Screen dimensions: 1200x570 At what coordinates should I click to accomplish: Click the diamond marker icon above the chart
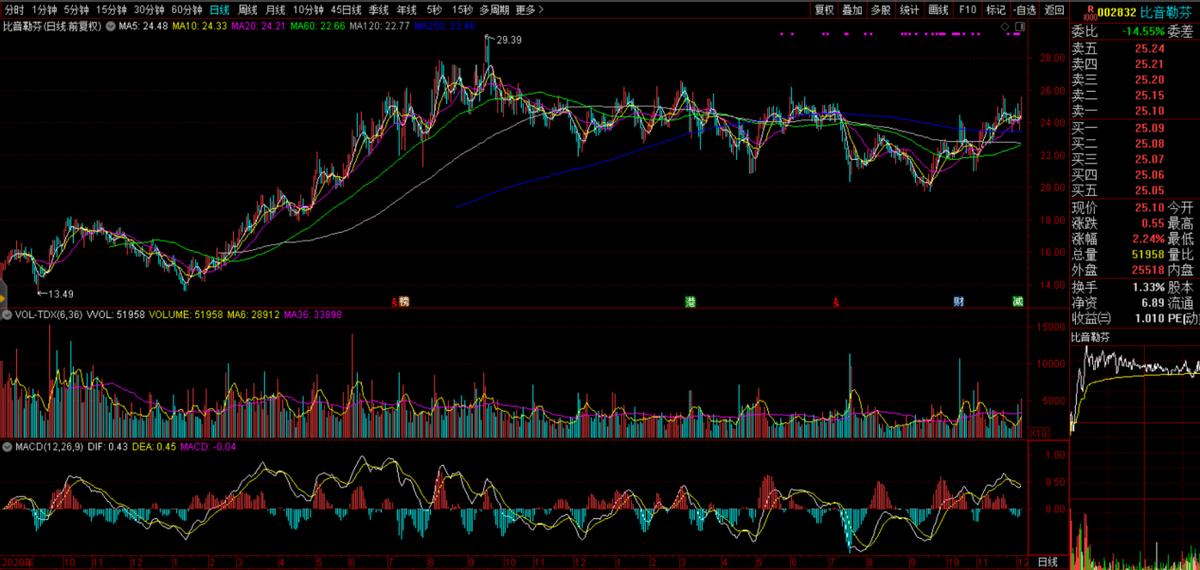click(1004, 24)
